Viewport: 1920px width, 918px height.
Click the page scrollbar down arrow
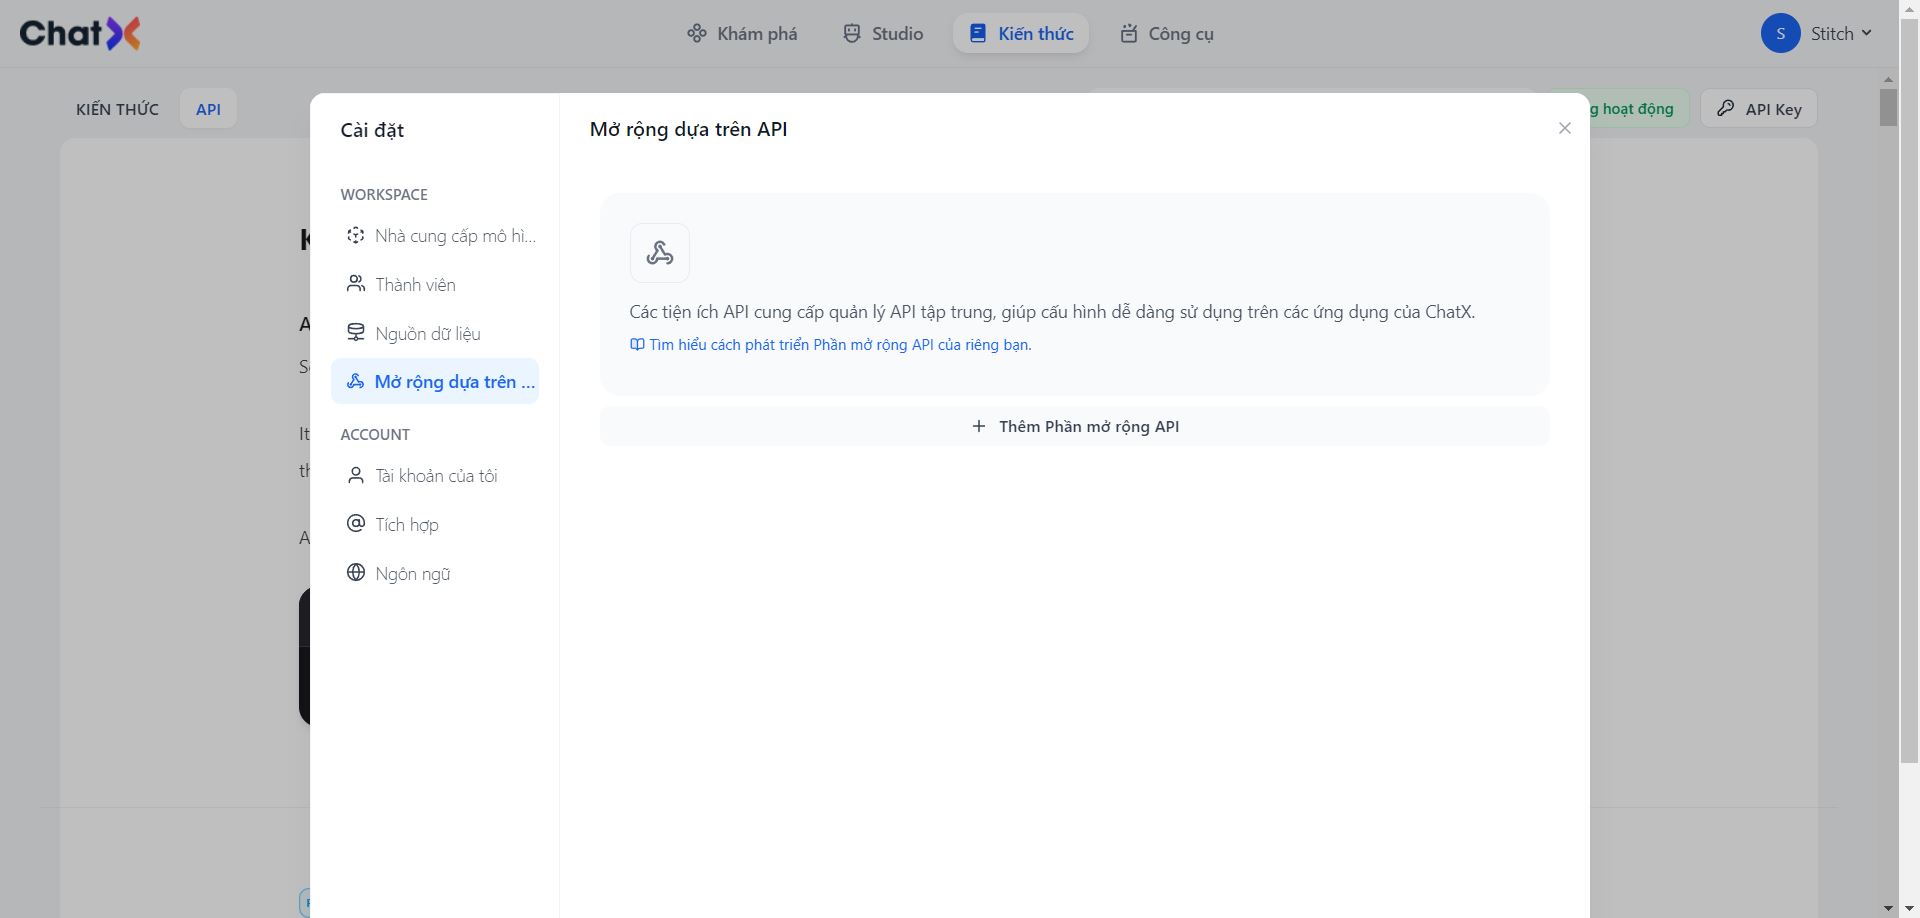point(1888,908)
